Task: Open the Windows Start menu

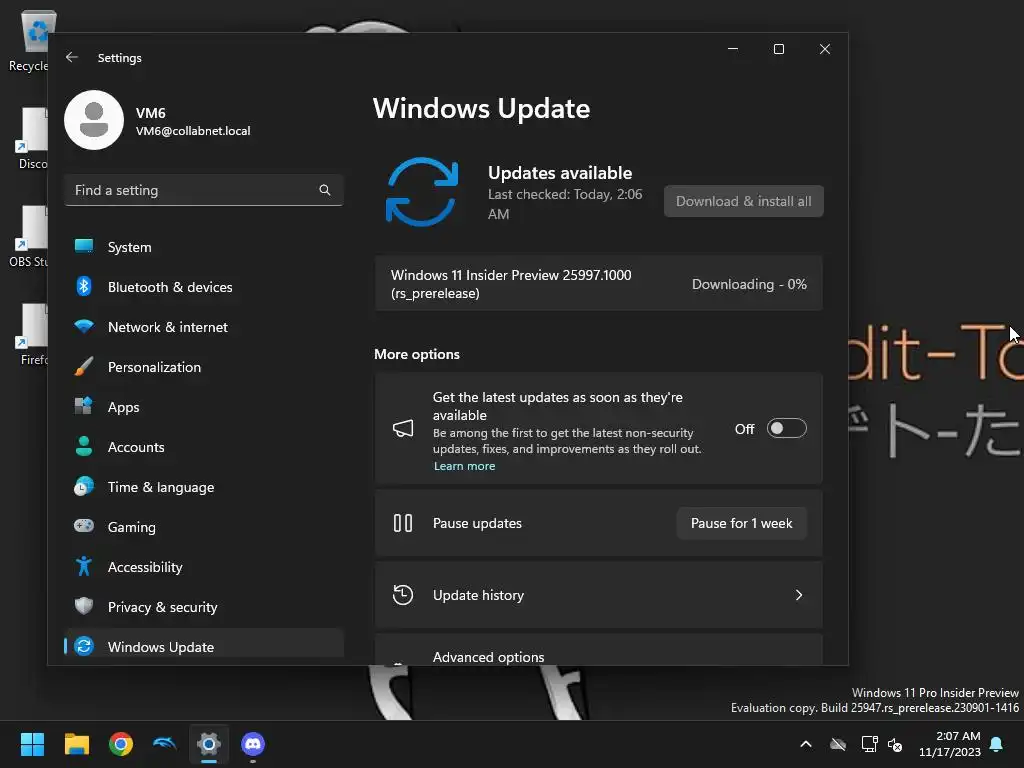Action: (32, 744)
